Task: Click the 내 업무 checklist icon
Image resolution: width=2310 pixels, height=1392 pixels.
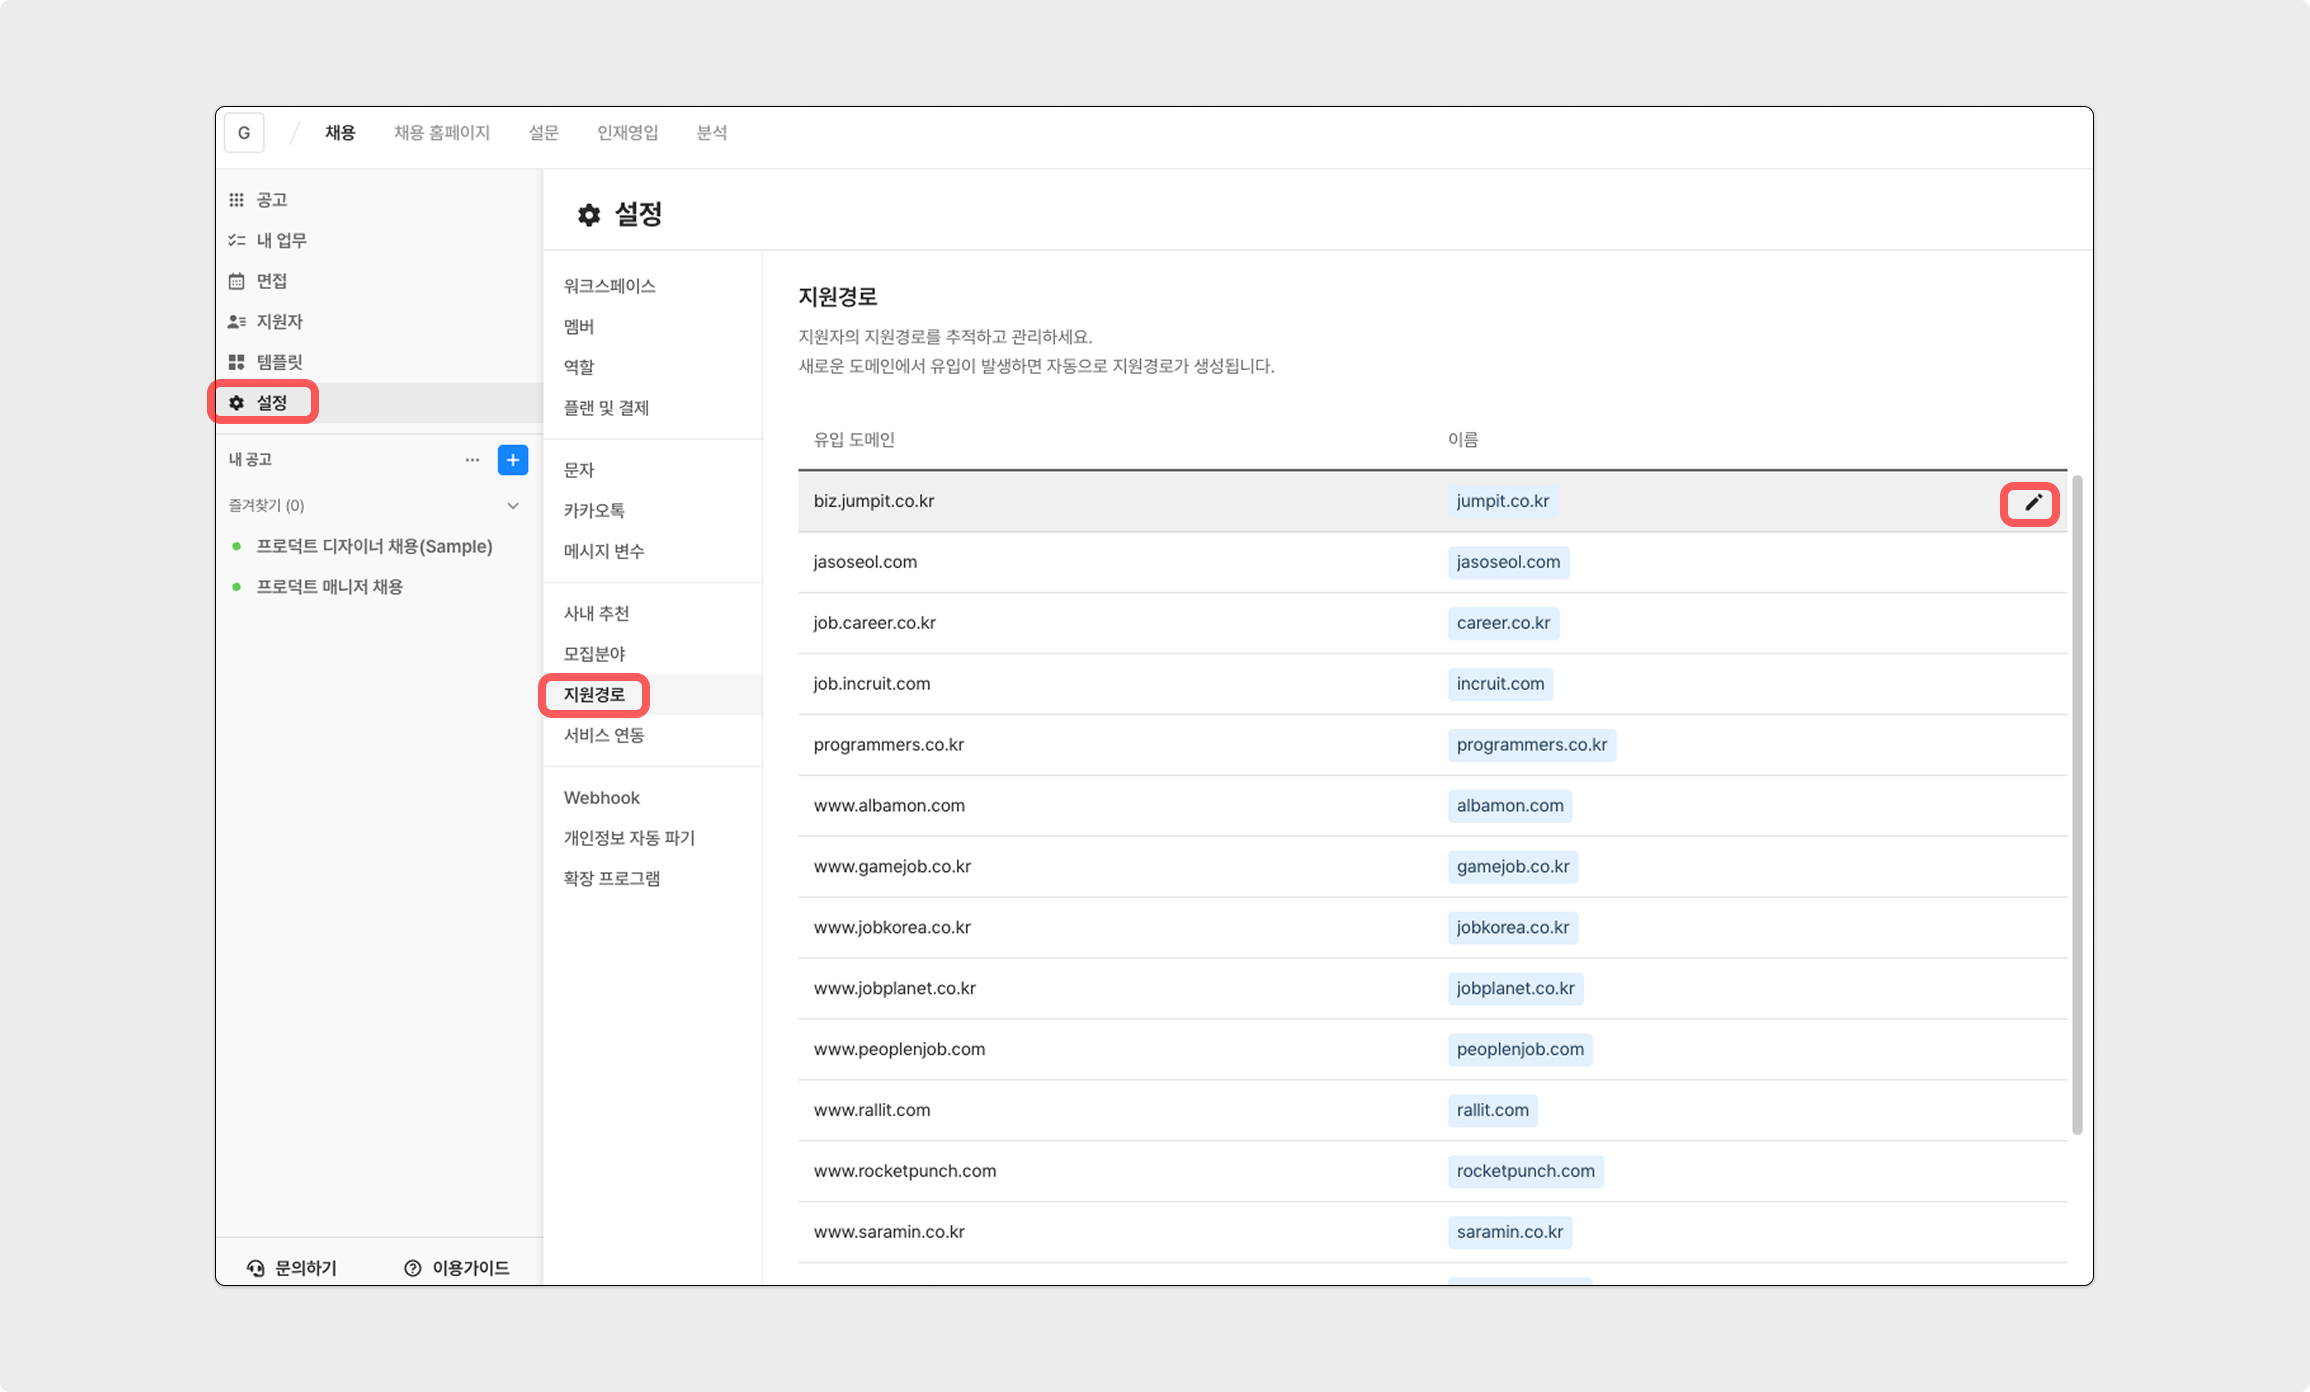Action: (x=236, y=240)
